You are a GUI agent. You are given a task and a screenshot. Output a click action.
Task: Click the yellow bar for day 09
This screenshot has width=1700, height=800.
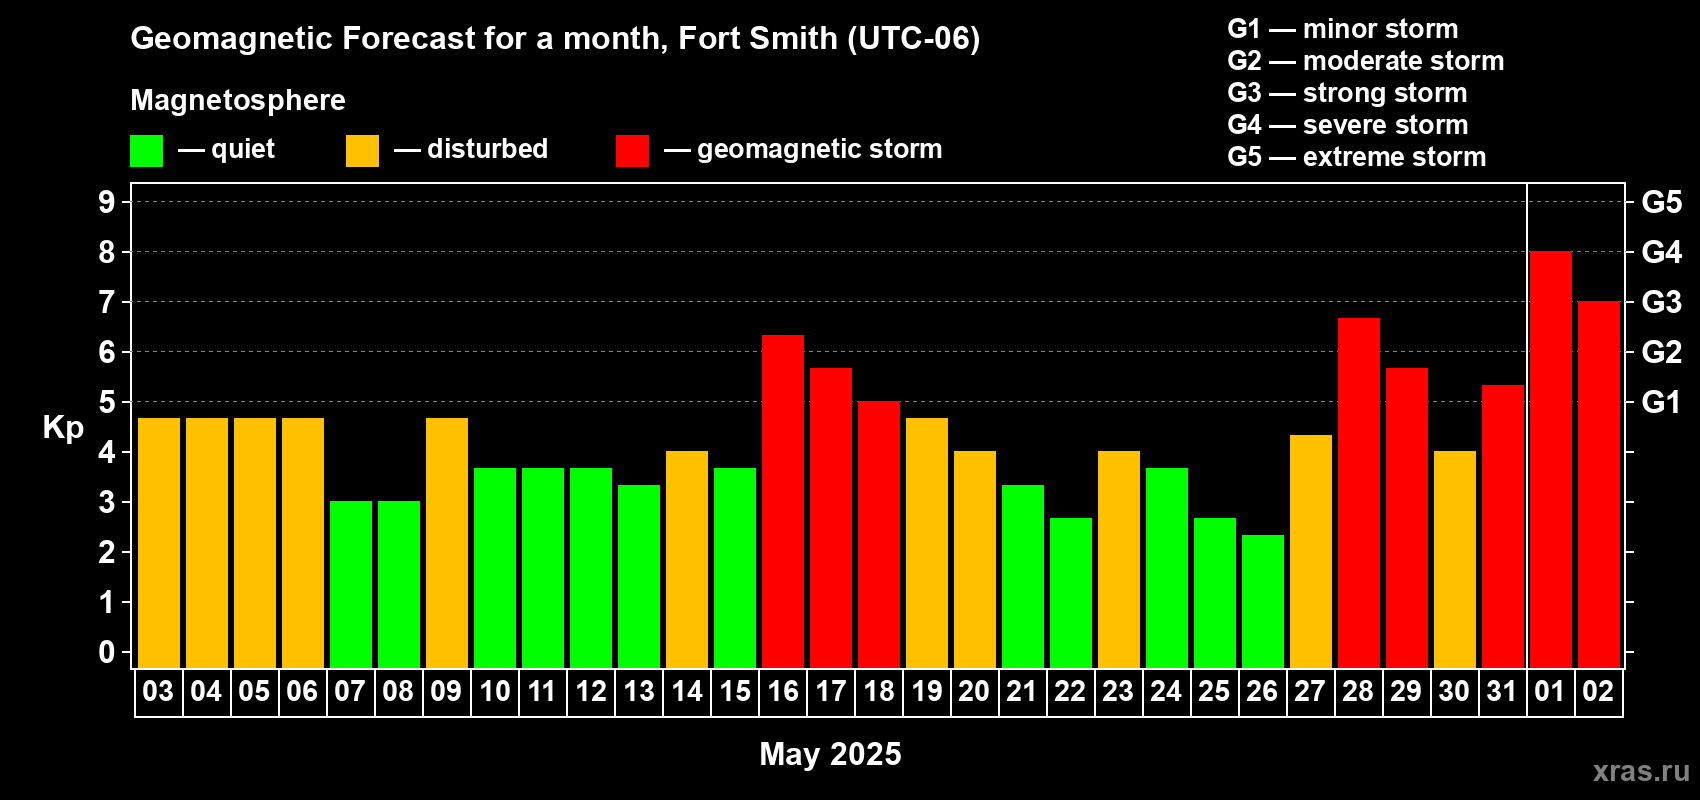[x=447, y=543]
